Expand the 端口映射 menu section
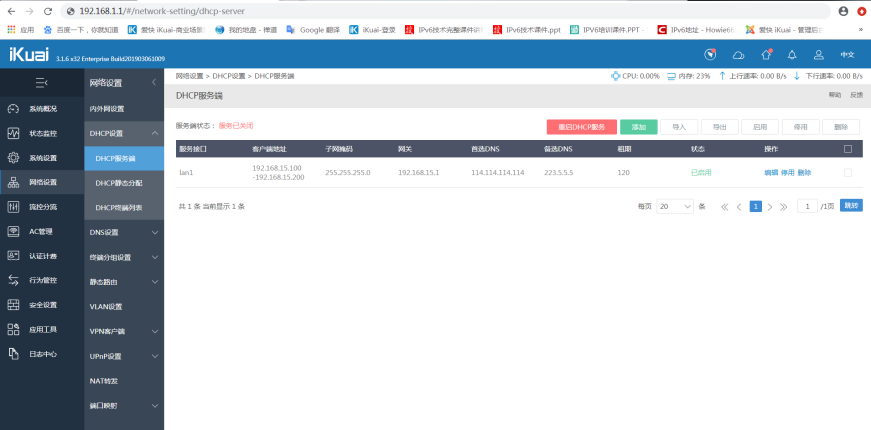This screenshot has width=871, height=430. tap(155, 406)
